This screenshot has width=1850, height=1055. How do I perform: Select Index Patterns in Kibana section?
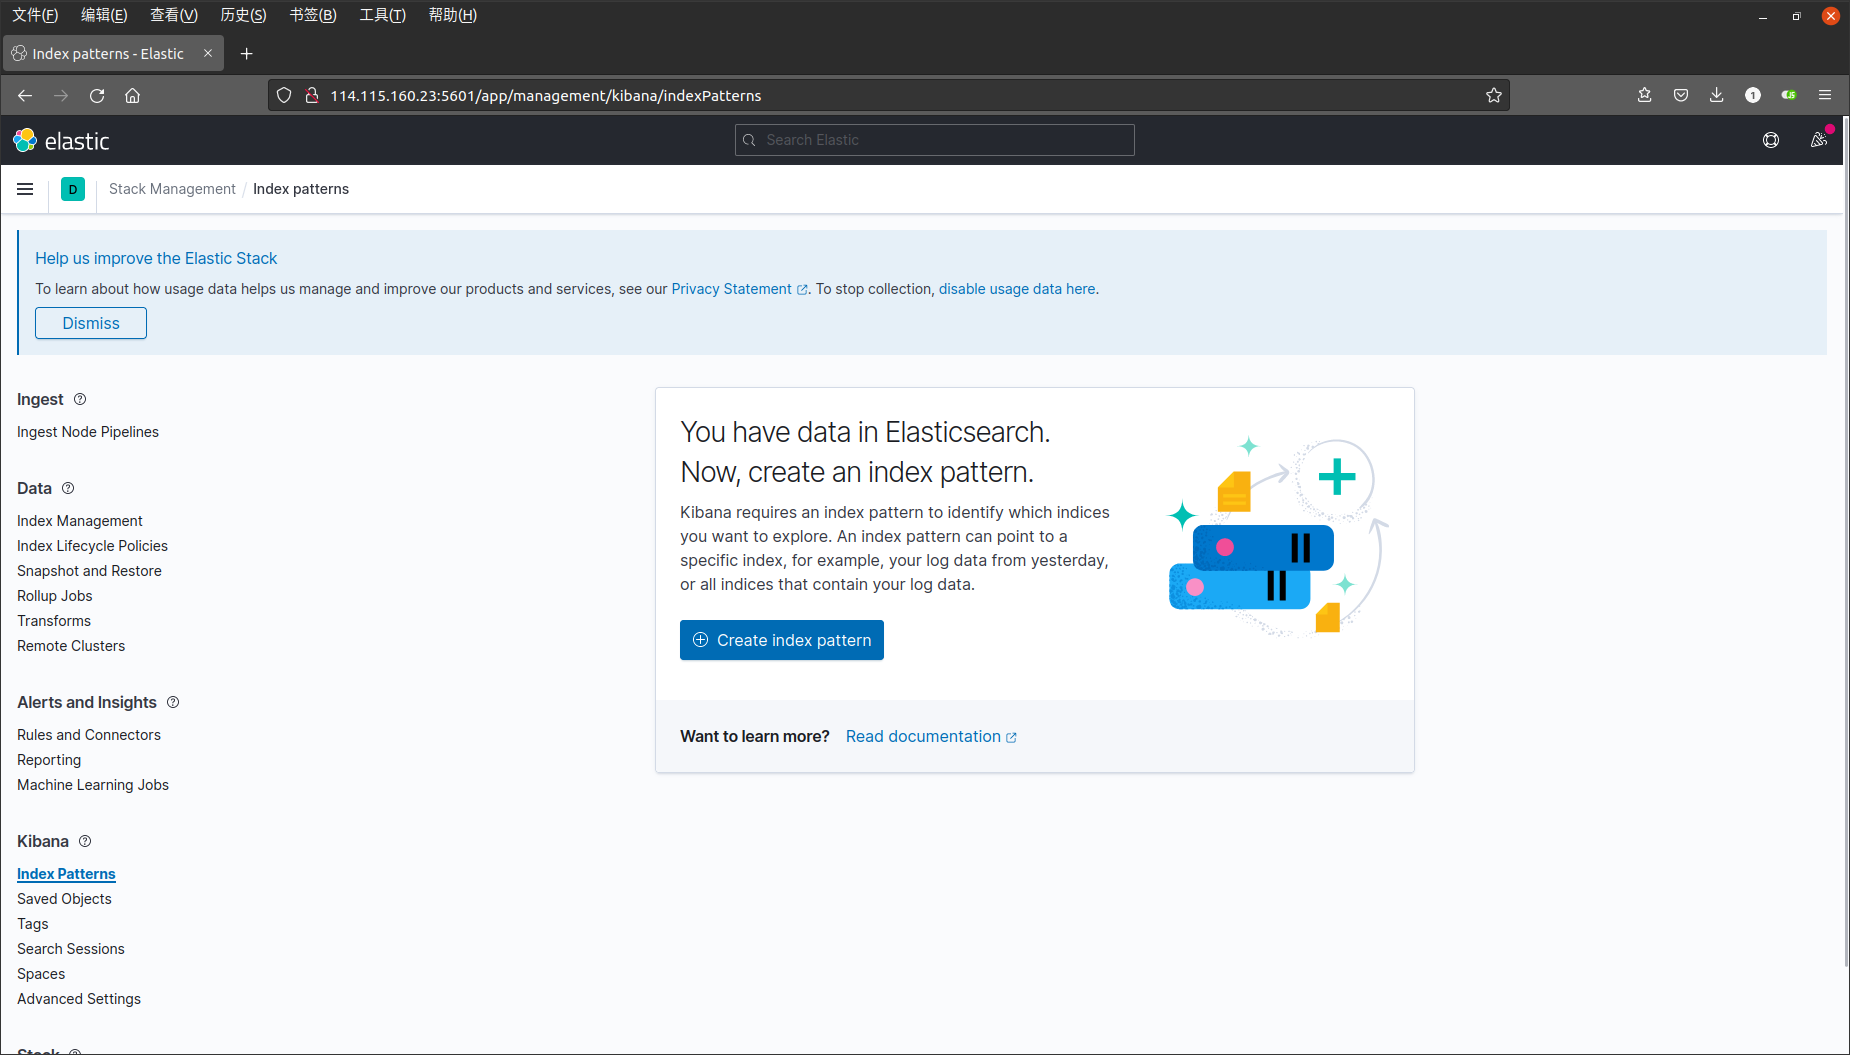tap(66, 874)
